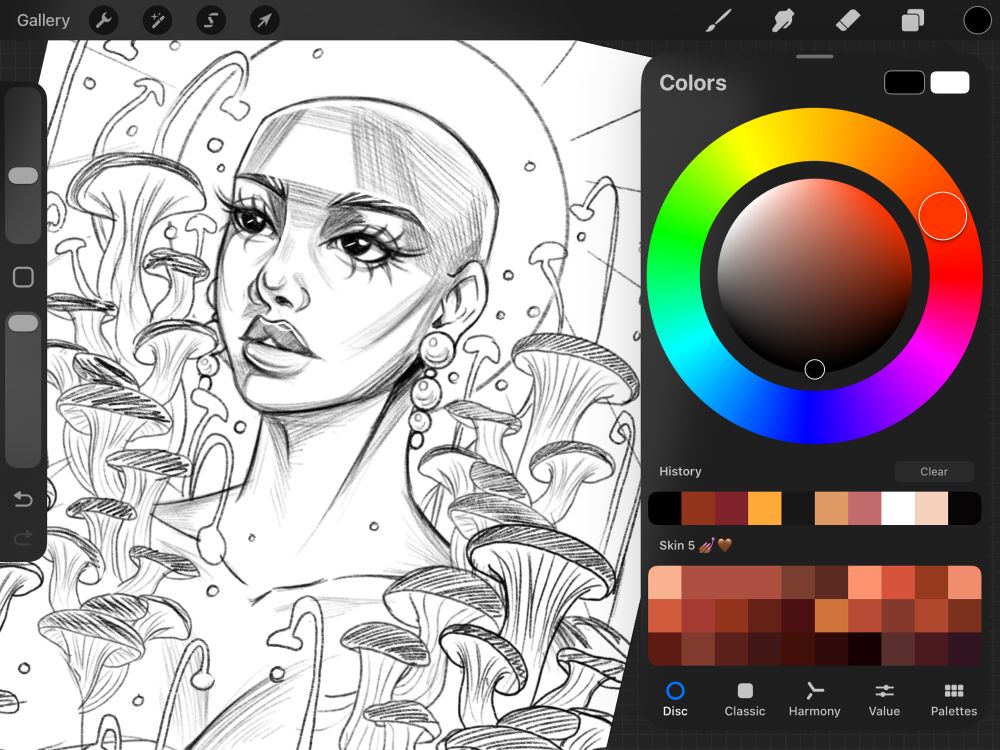Pick an orange swatch from History
Screen dimensions: 1000x750
click(x=766, y=507)
